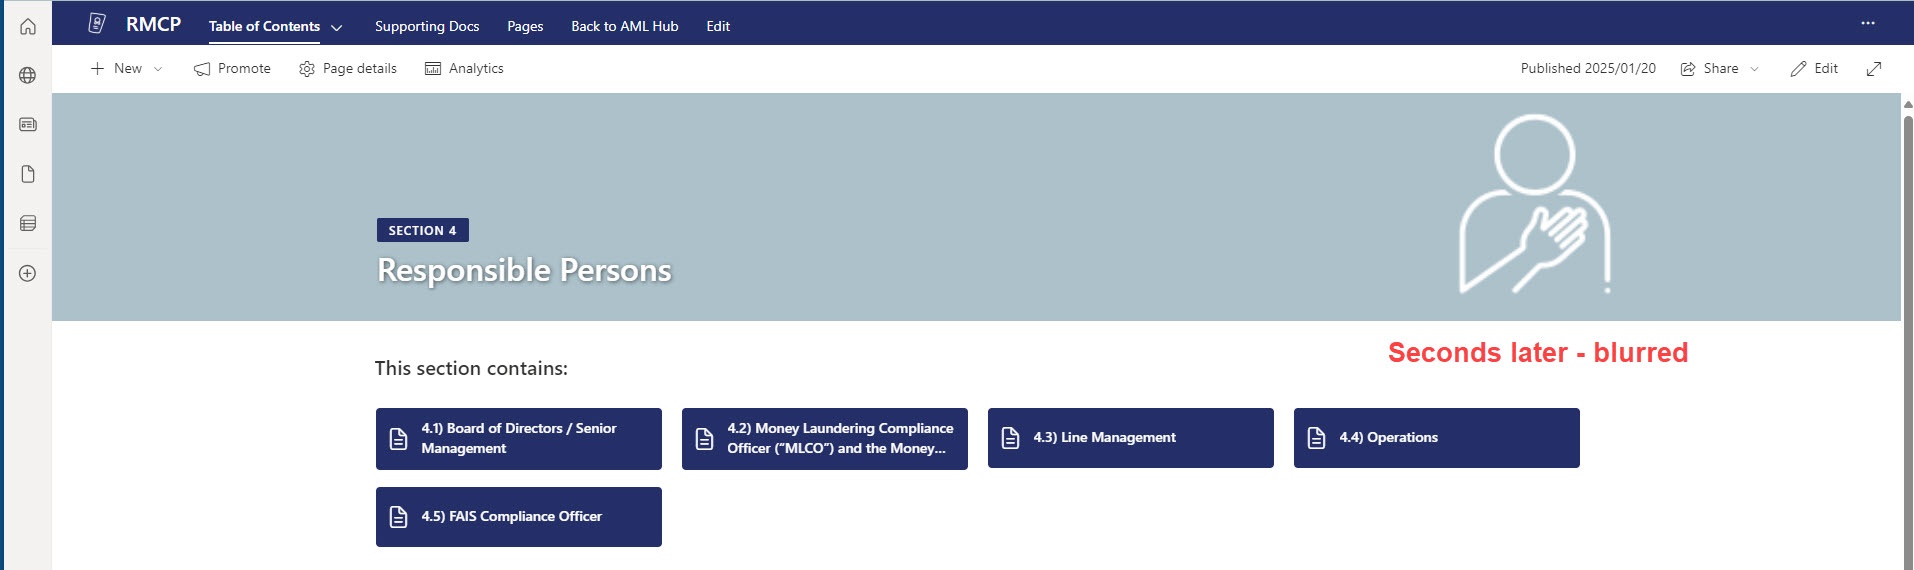Open 4.2) Money Laundering Compliance Officer link
The height and width of the screenshot is (570, 1914).
825,438
